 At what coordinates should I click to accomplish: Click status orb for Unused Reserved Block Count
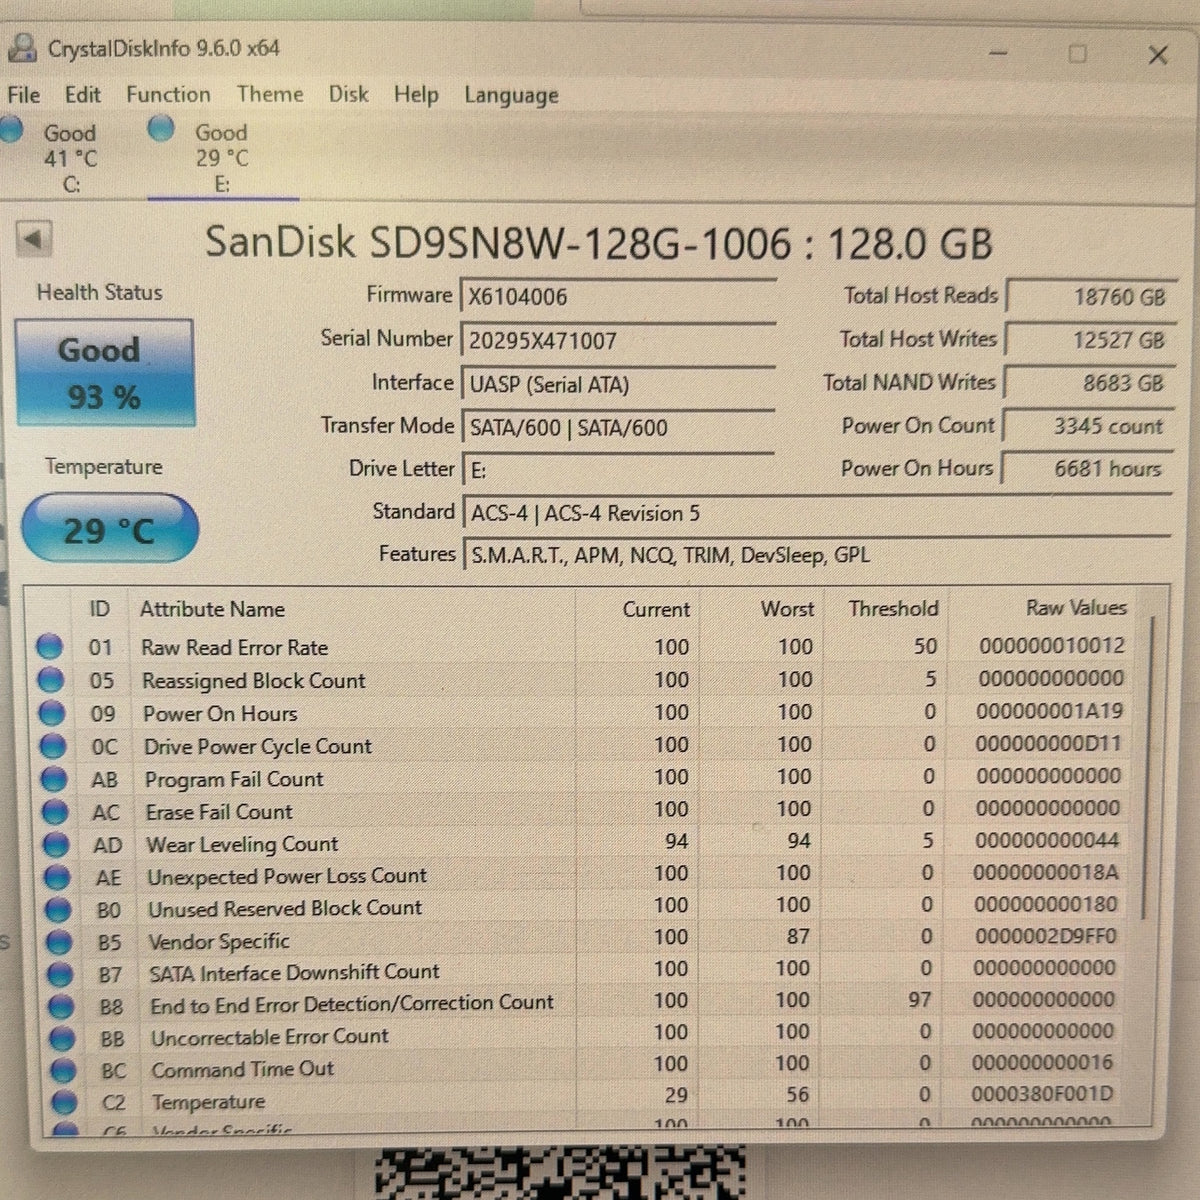58,909
